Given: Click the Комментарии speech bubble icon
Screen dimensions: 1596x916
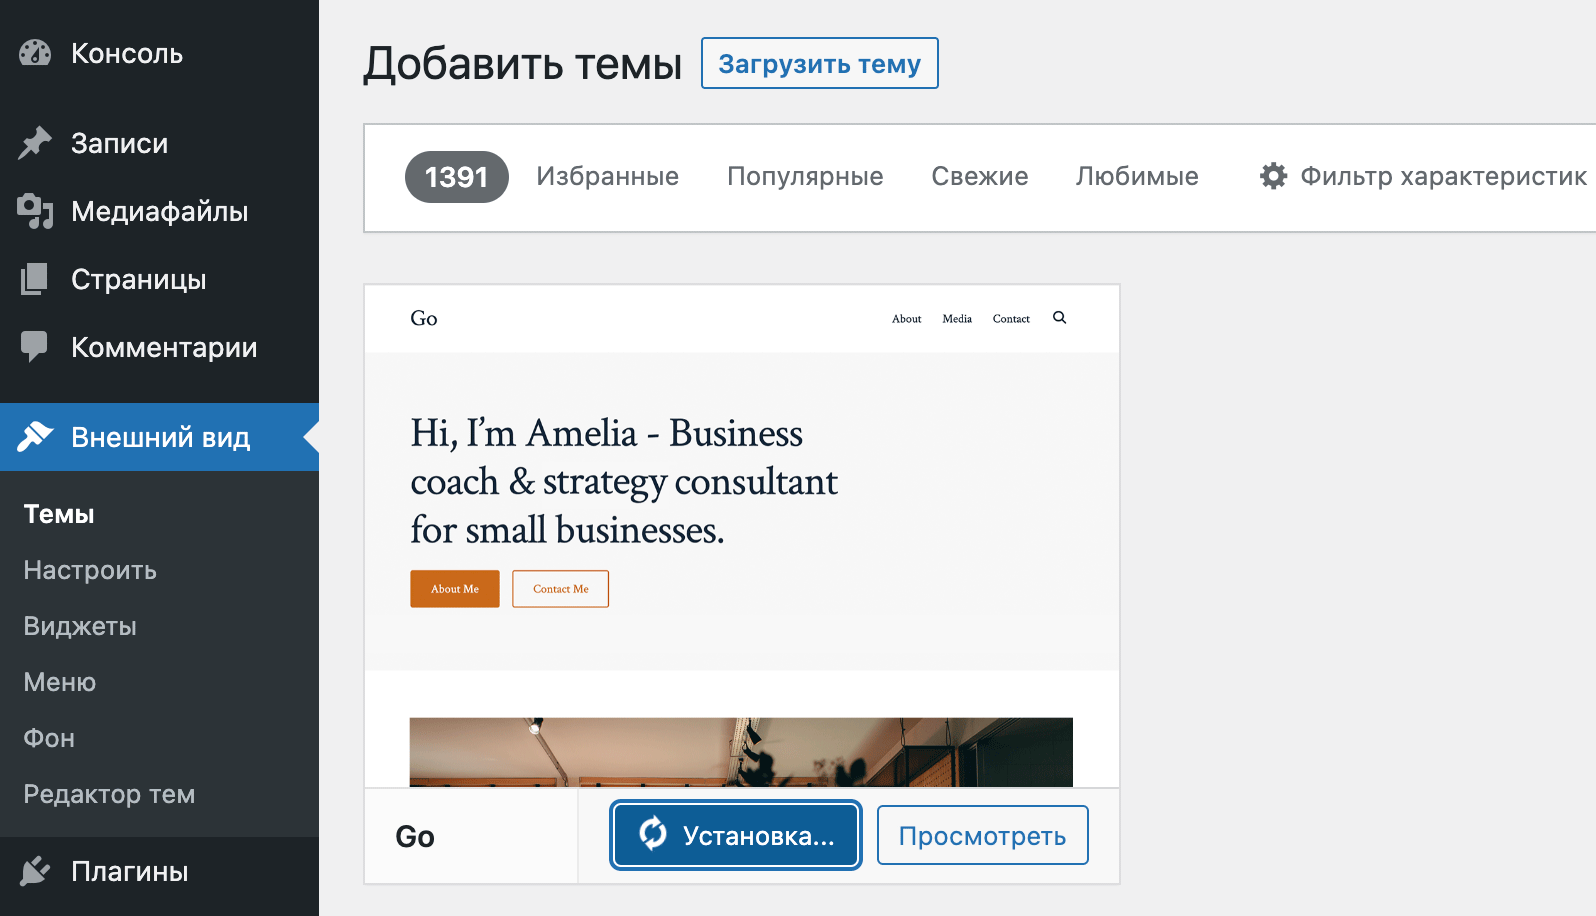Looking at the screenshot, I should [35, 347].
